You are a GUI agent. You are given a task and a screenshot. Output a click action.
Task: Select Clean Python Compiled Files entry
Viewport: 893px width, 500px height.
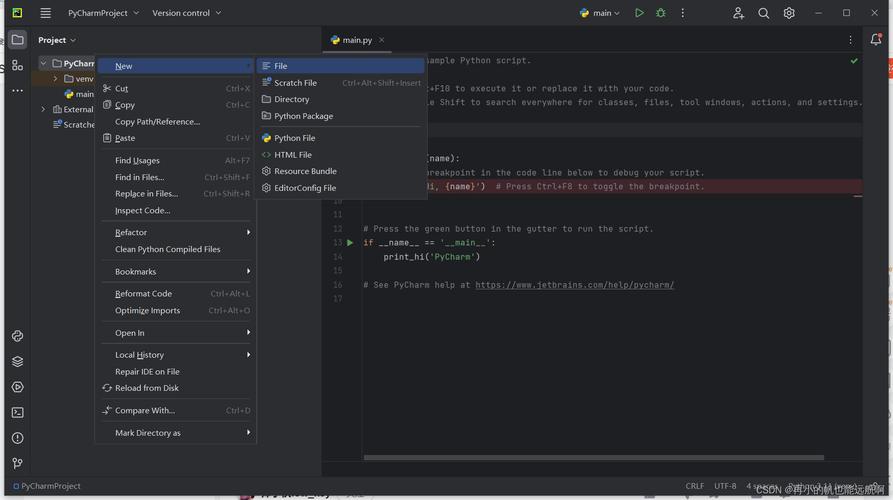click(177, 249)
